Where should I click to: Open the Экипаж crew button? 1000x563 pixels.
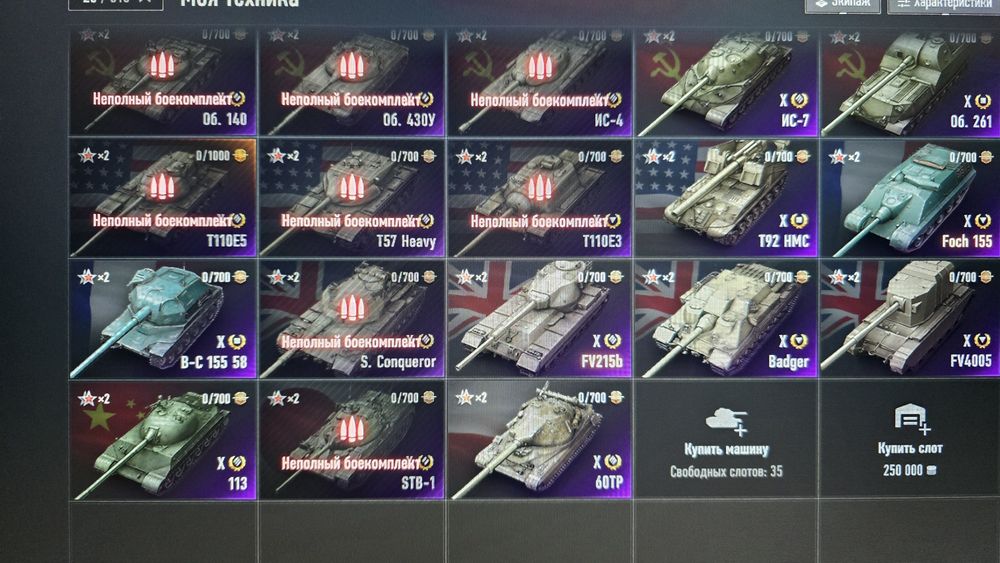click(x=842, y=4)
